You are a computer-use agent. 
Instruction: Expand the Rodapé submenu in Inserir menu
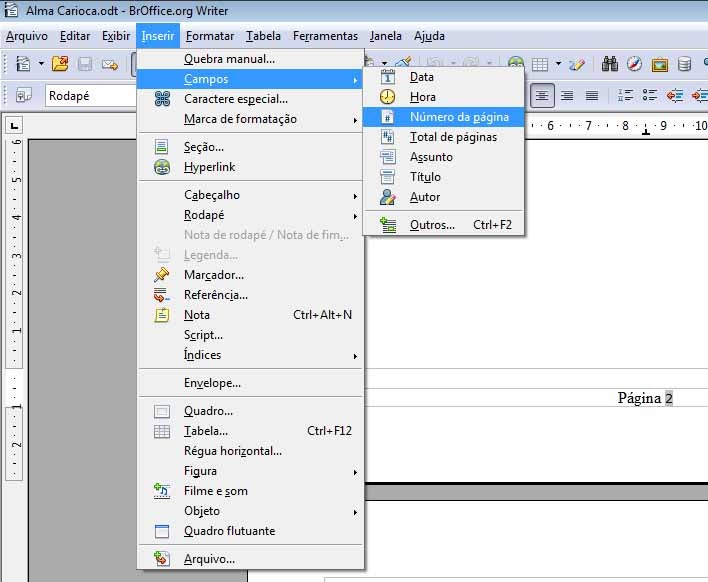(250, 215)
